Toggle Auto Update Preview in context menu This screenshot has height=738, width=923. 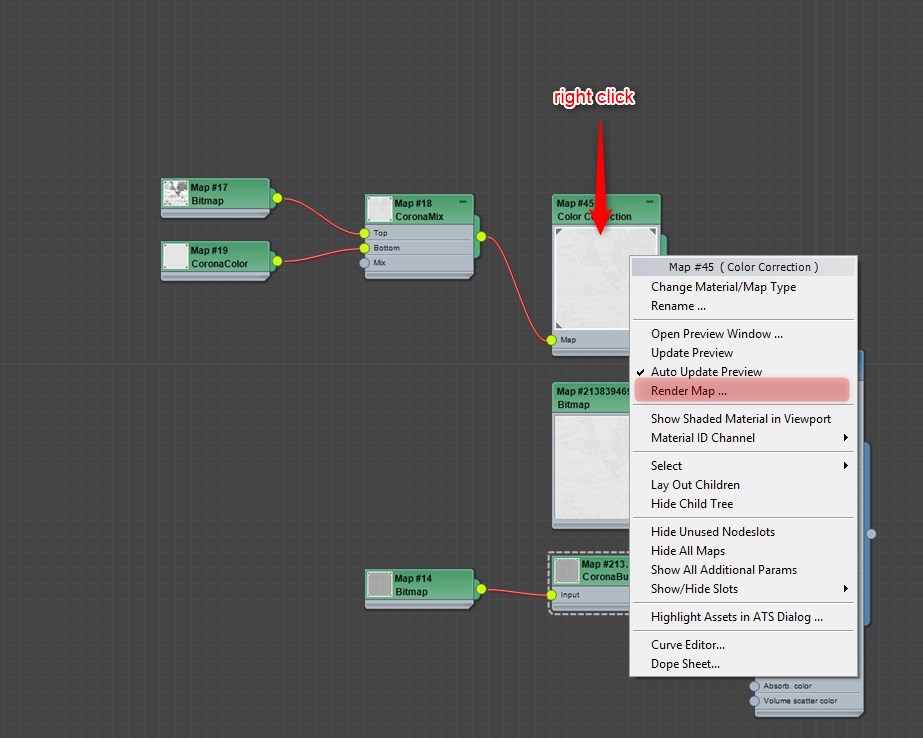(x=706, y=372)
